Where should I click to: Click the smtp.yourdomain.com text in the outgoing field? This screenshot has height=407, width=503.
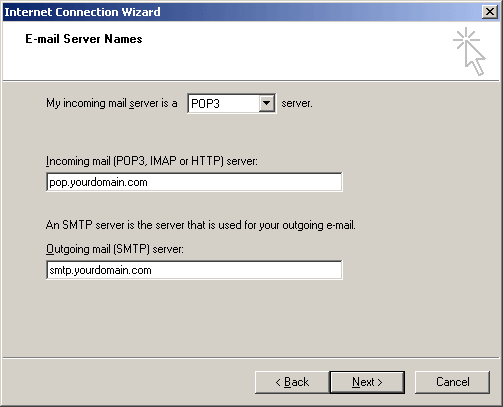[100, 270]
